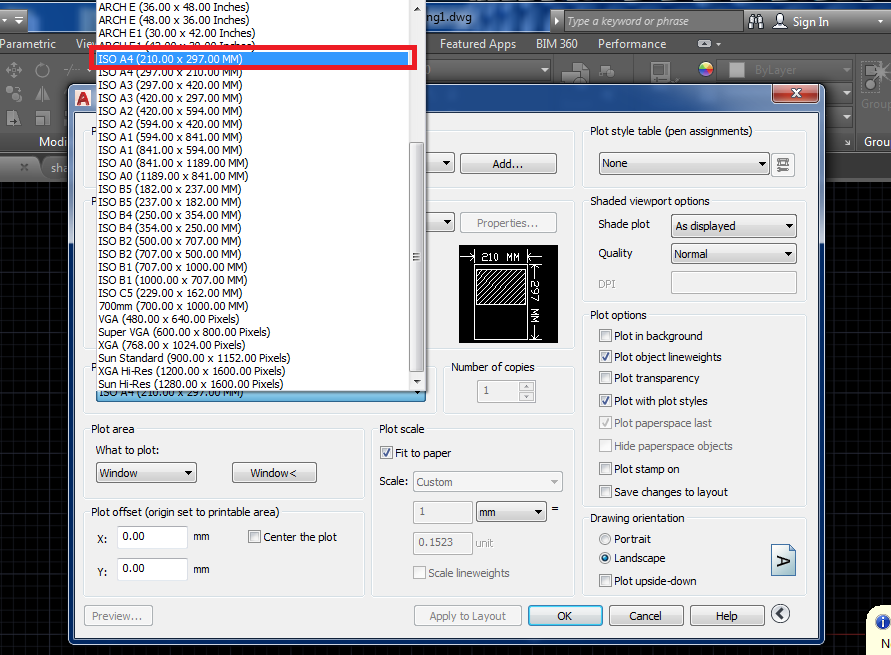Enable Center the plot checkbox

(255, 537)
